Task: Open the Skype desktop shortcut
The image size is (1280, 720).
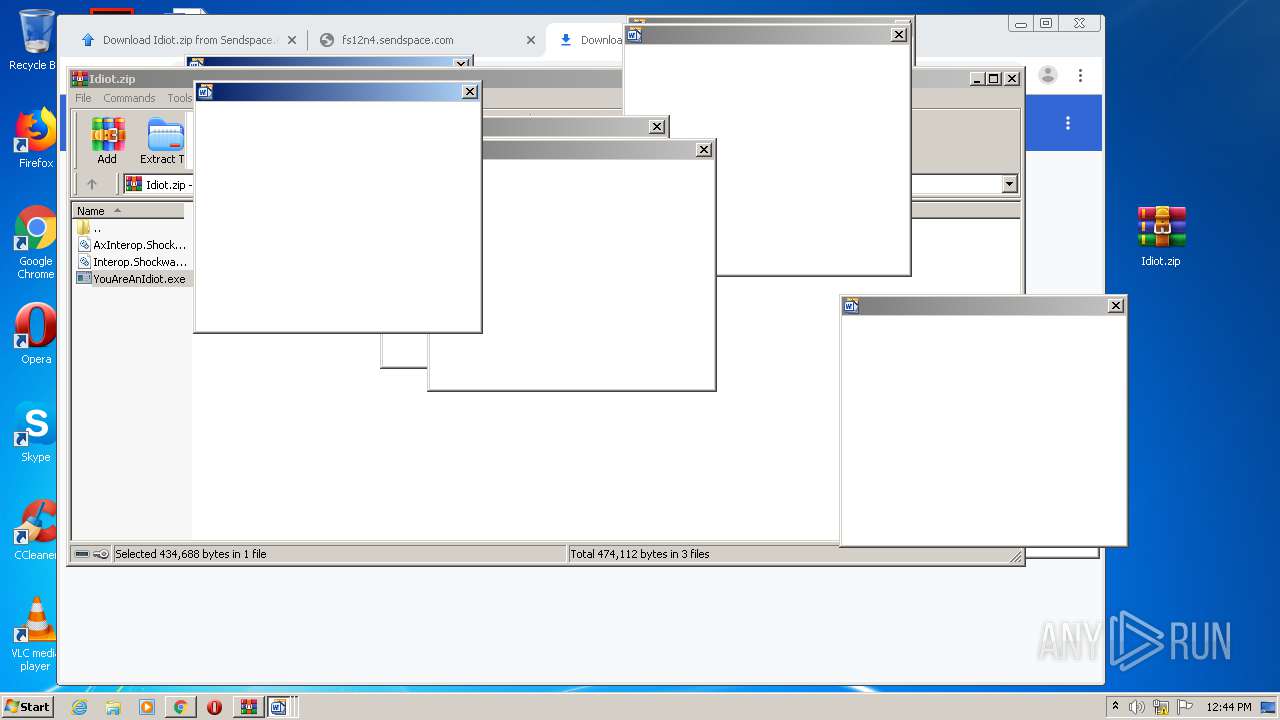Action: point(36,432)
